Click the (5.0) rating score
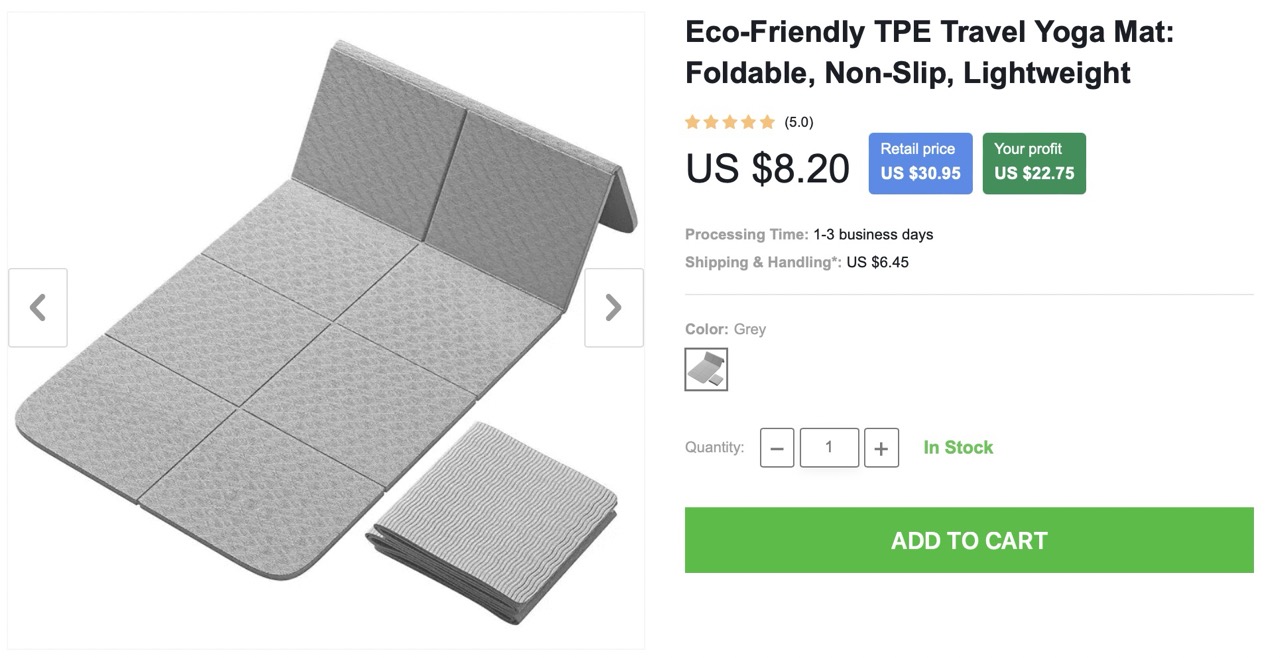 coord(799,122)
